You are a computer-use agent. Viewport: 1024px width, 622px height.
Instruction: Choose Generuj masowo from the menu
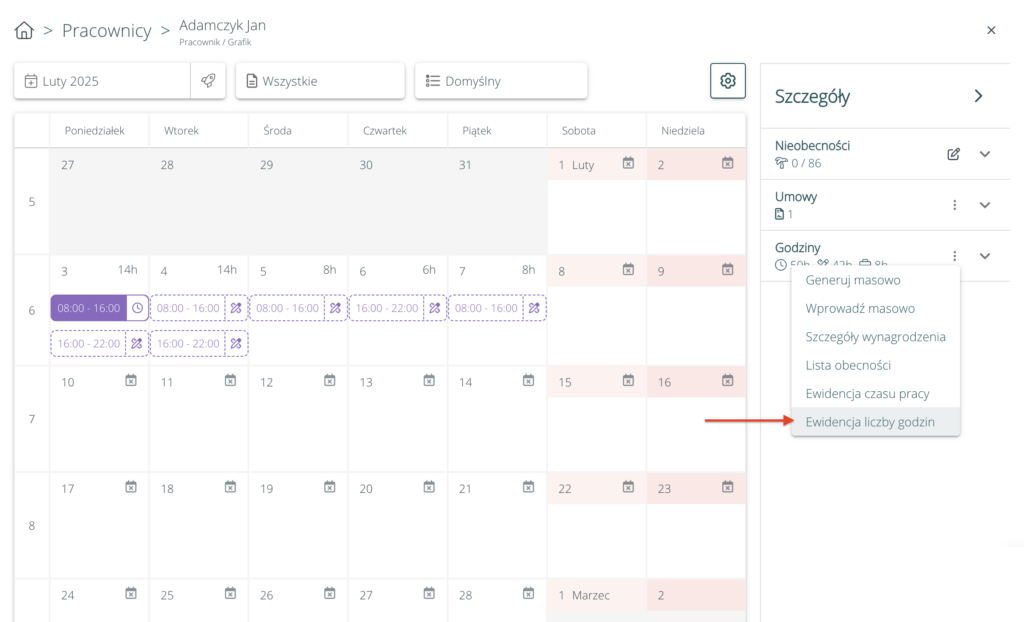pyautogui.click(x=852, y=280)
